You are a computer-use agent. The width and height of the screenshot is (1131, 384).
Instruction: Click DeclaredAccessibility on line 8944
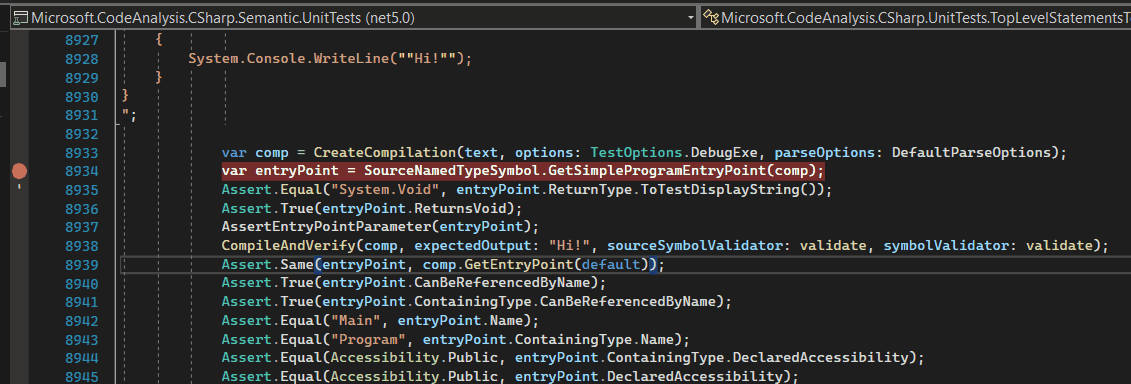pyautogui.click(x=821, y=359)
